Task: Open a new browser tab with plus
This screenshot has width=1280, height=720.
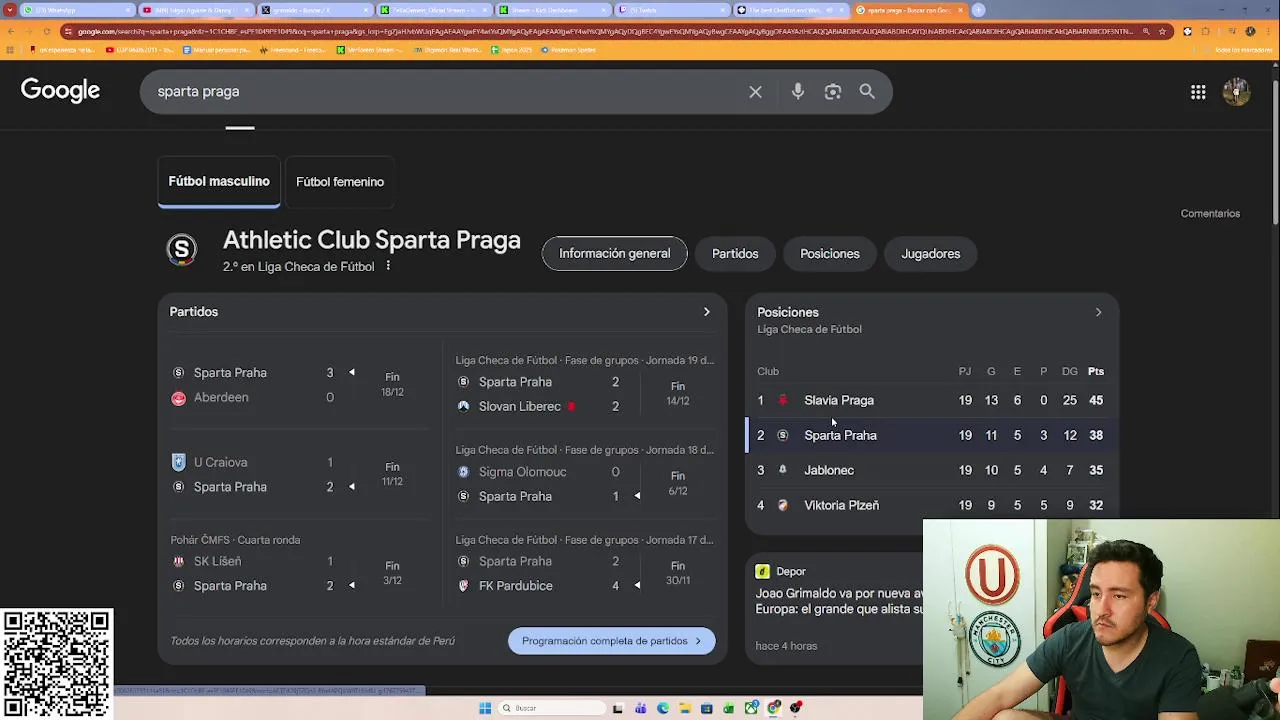Action: (979, 10)
